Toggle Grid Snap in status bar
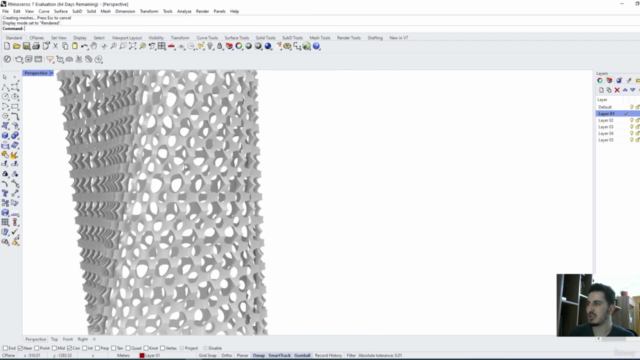640x360 pixels. click(208, 356)
